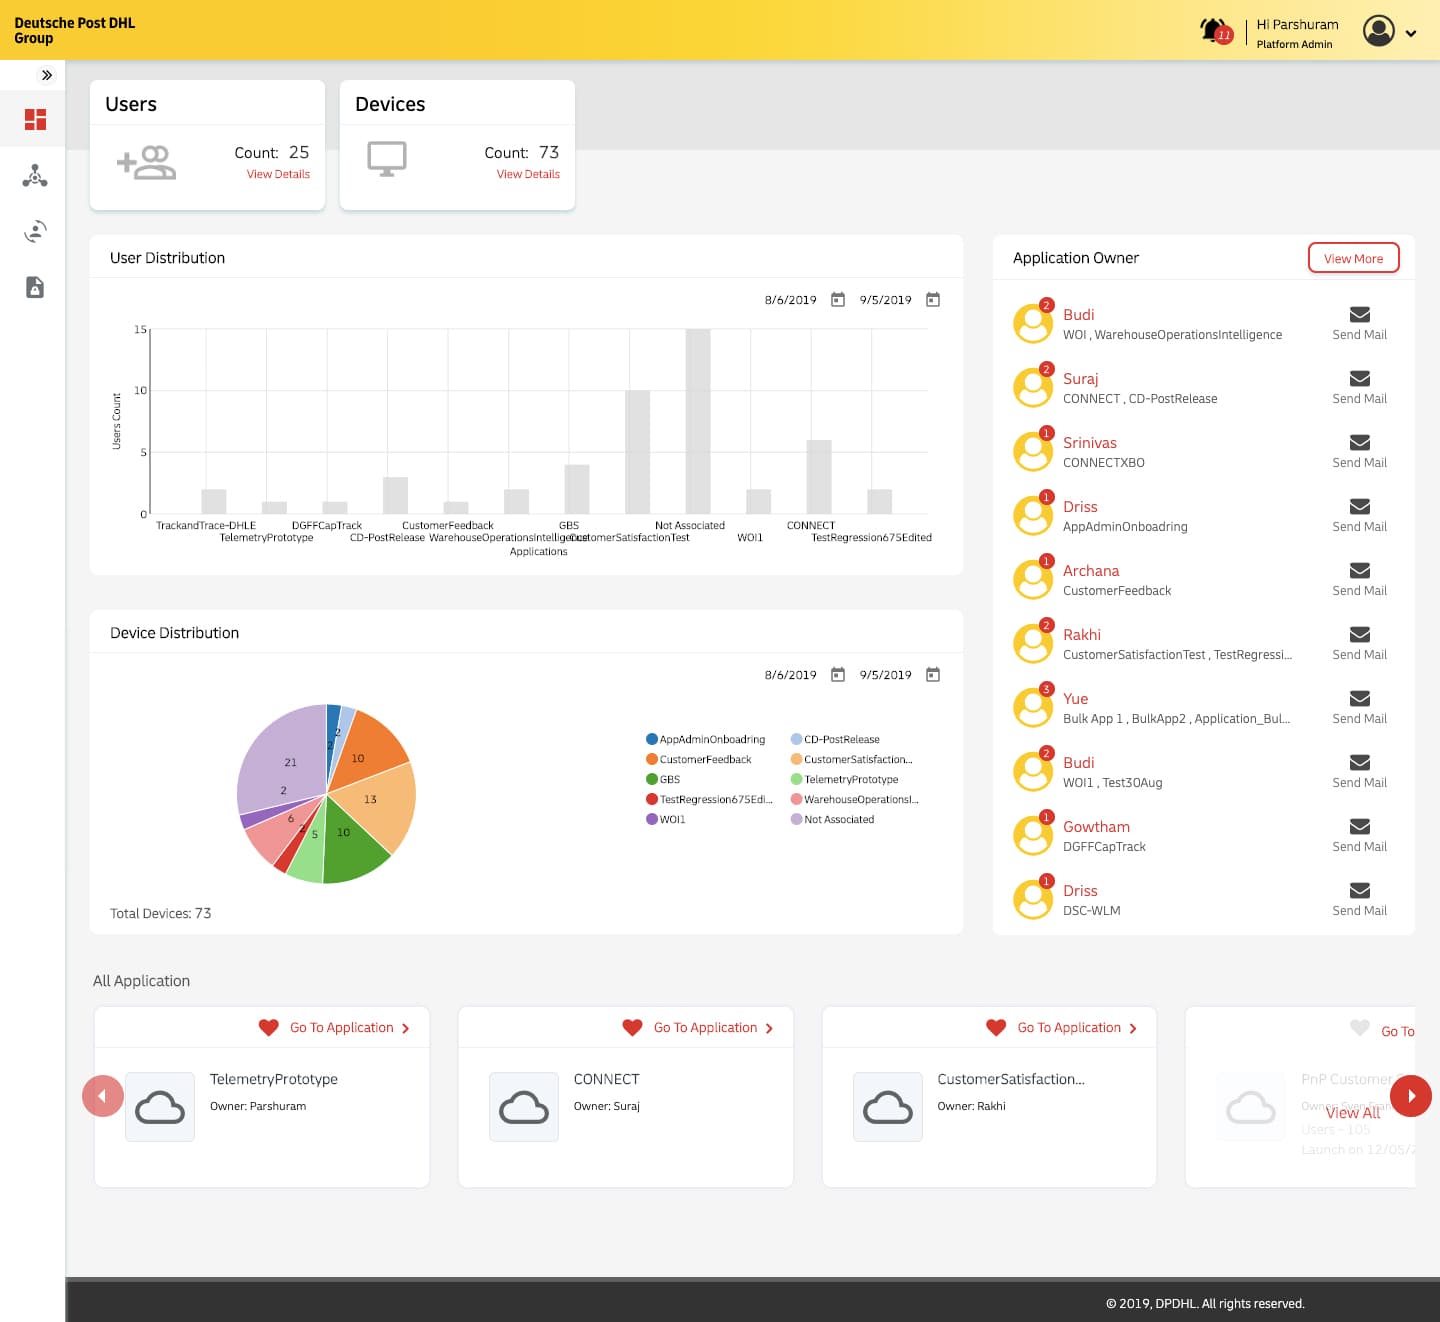Toggle favorite heart on CONNECT card
The height and width of the screenshot is (1322, 1440).
coord(632,1027)
